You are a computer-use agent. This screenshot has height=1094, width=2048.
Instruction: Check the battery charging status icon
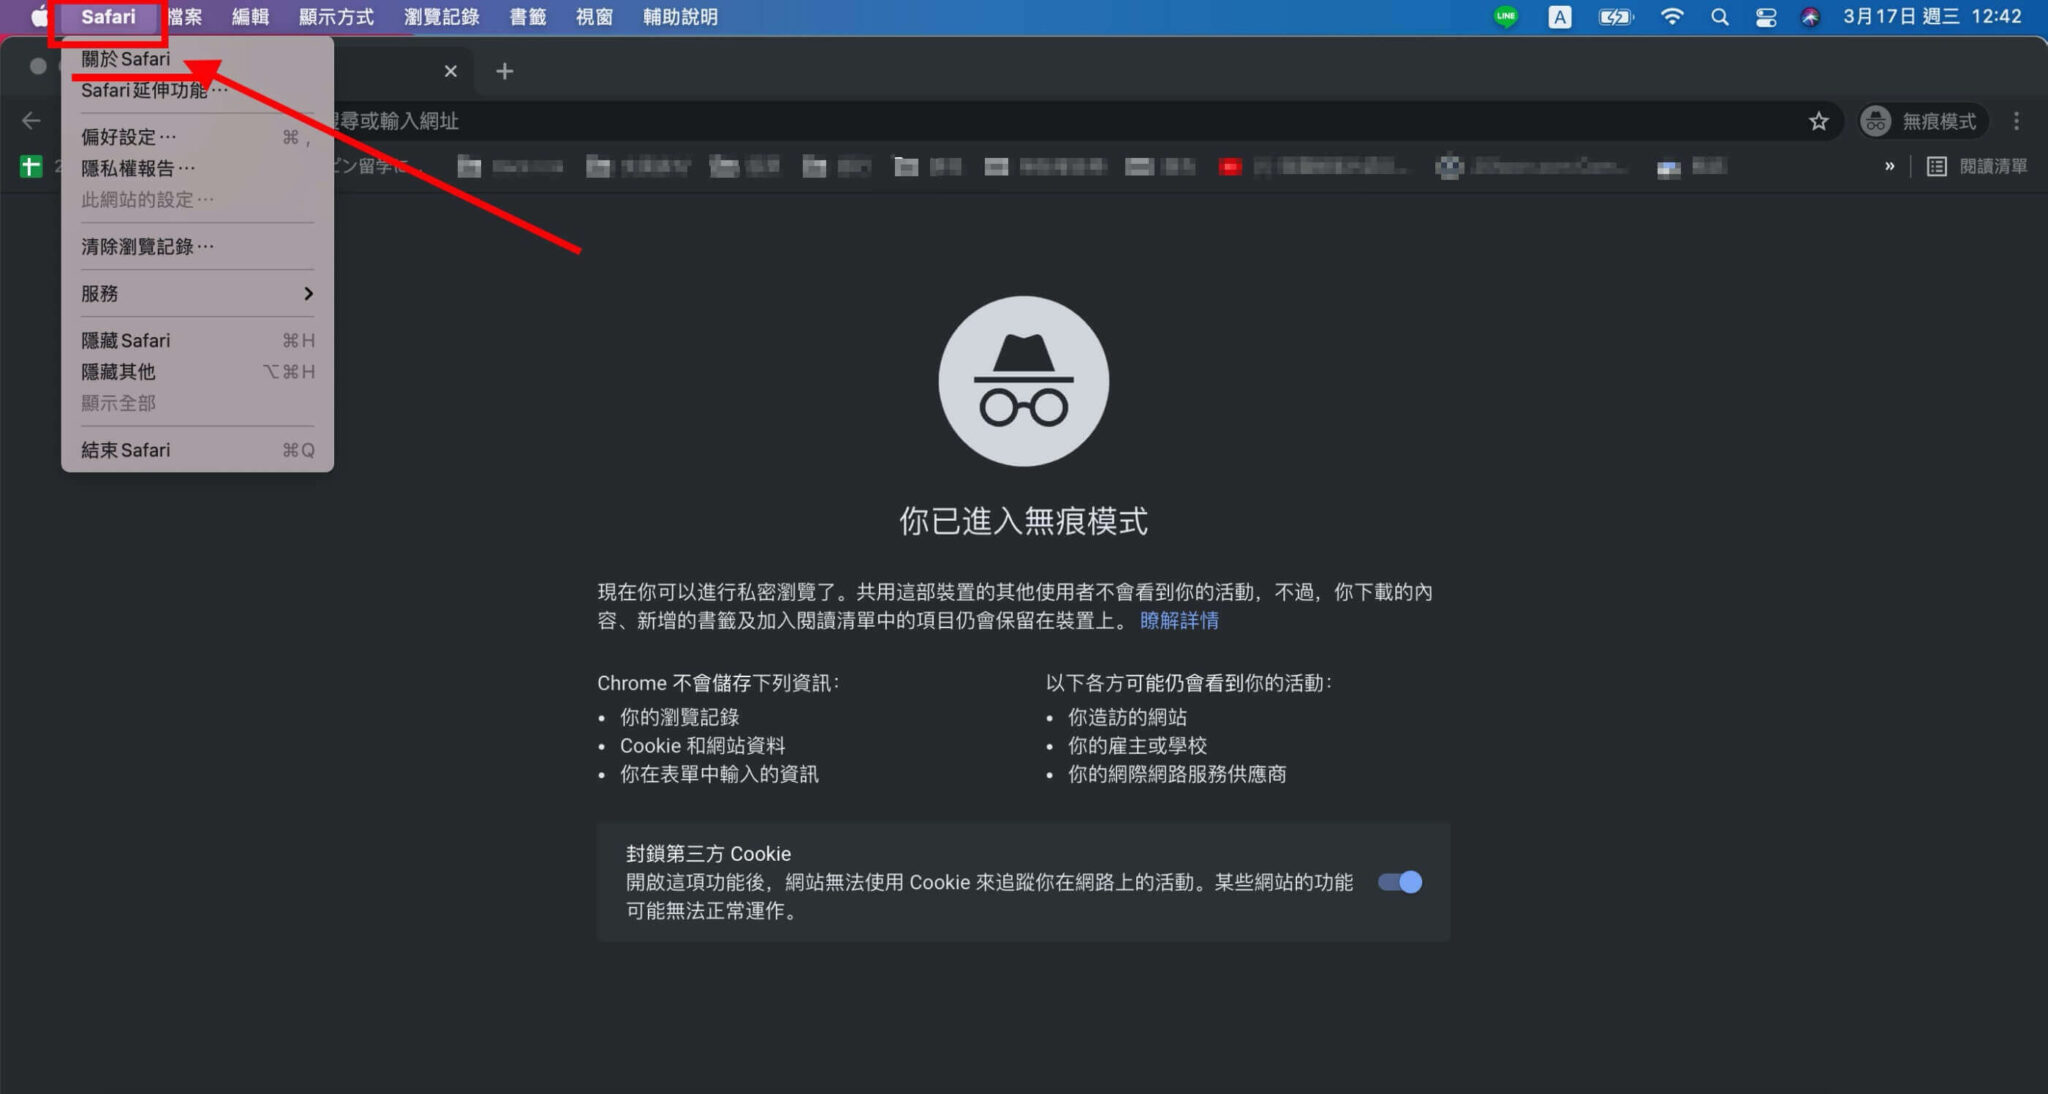click(x=1615, y=17)
